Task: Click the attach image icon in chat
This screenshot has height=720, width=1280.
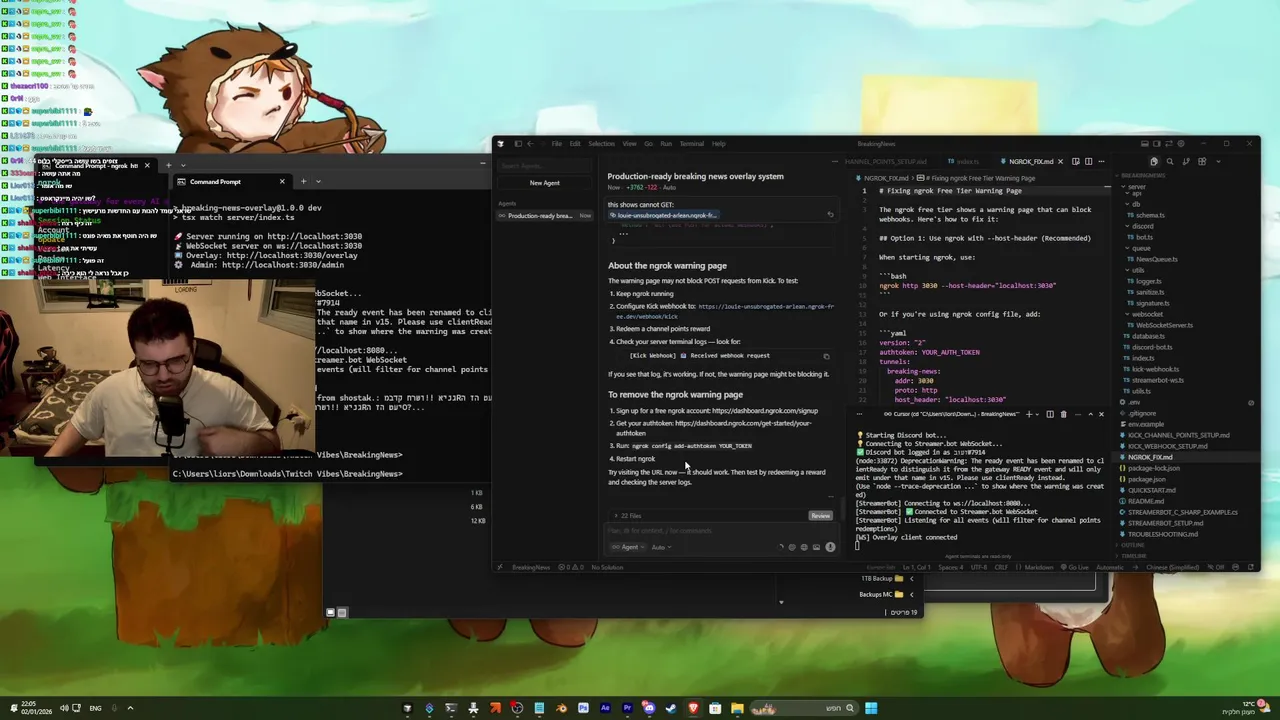Action: point(816,547)
